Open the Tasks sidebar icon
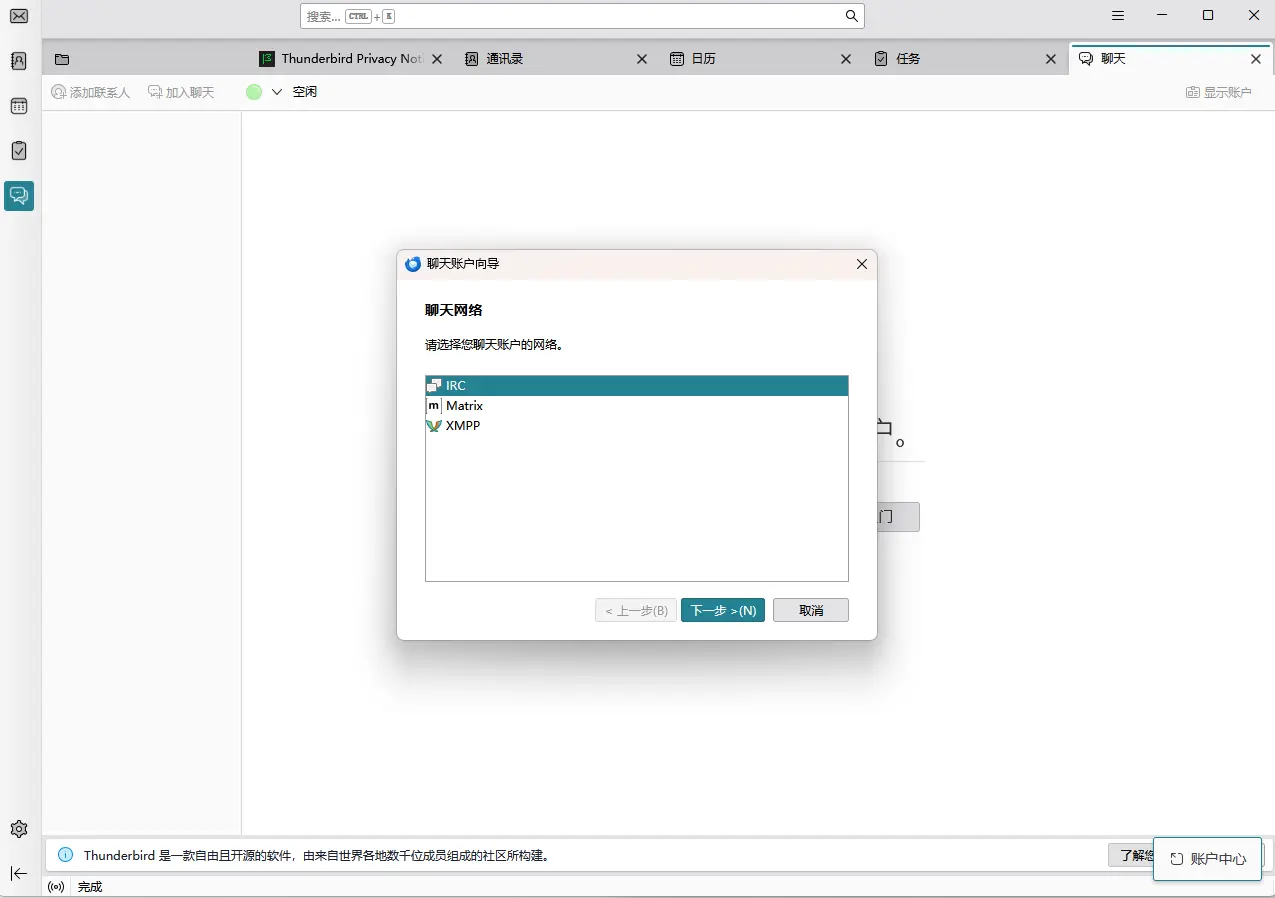The image size is (1275, 898). coord(19,151)
